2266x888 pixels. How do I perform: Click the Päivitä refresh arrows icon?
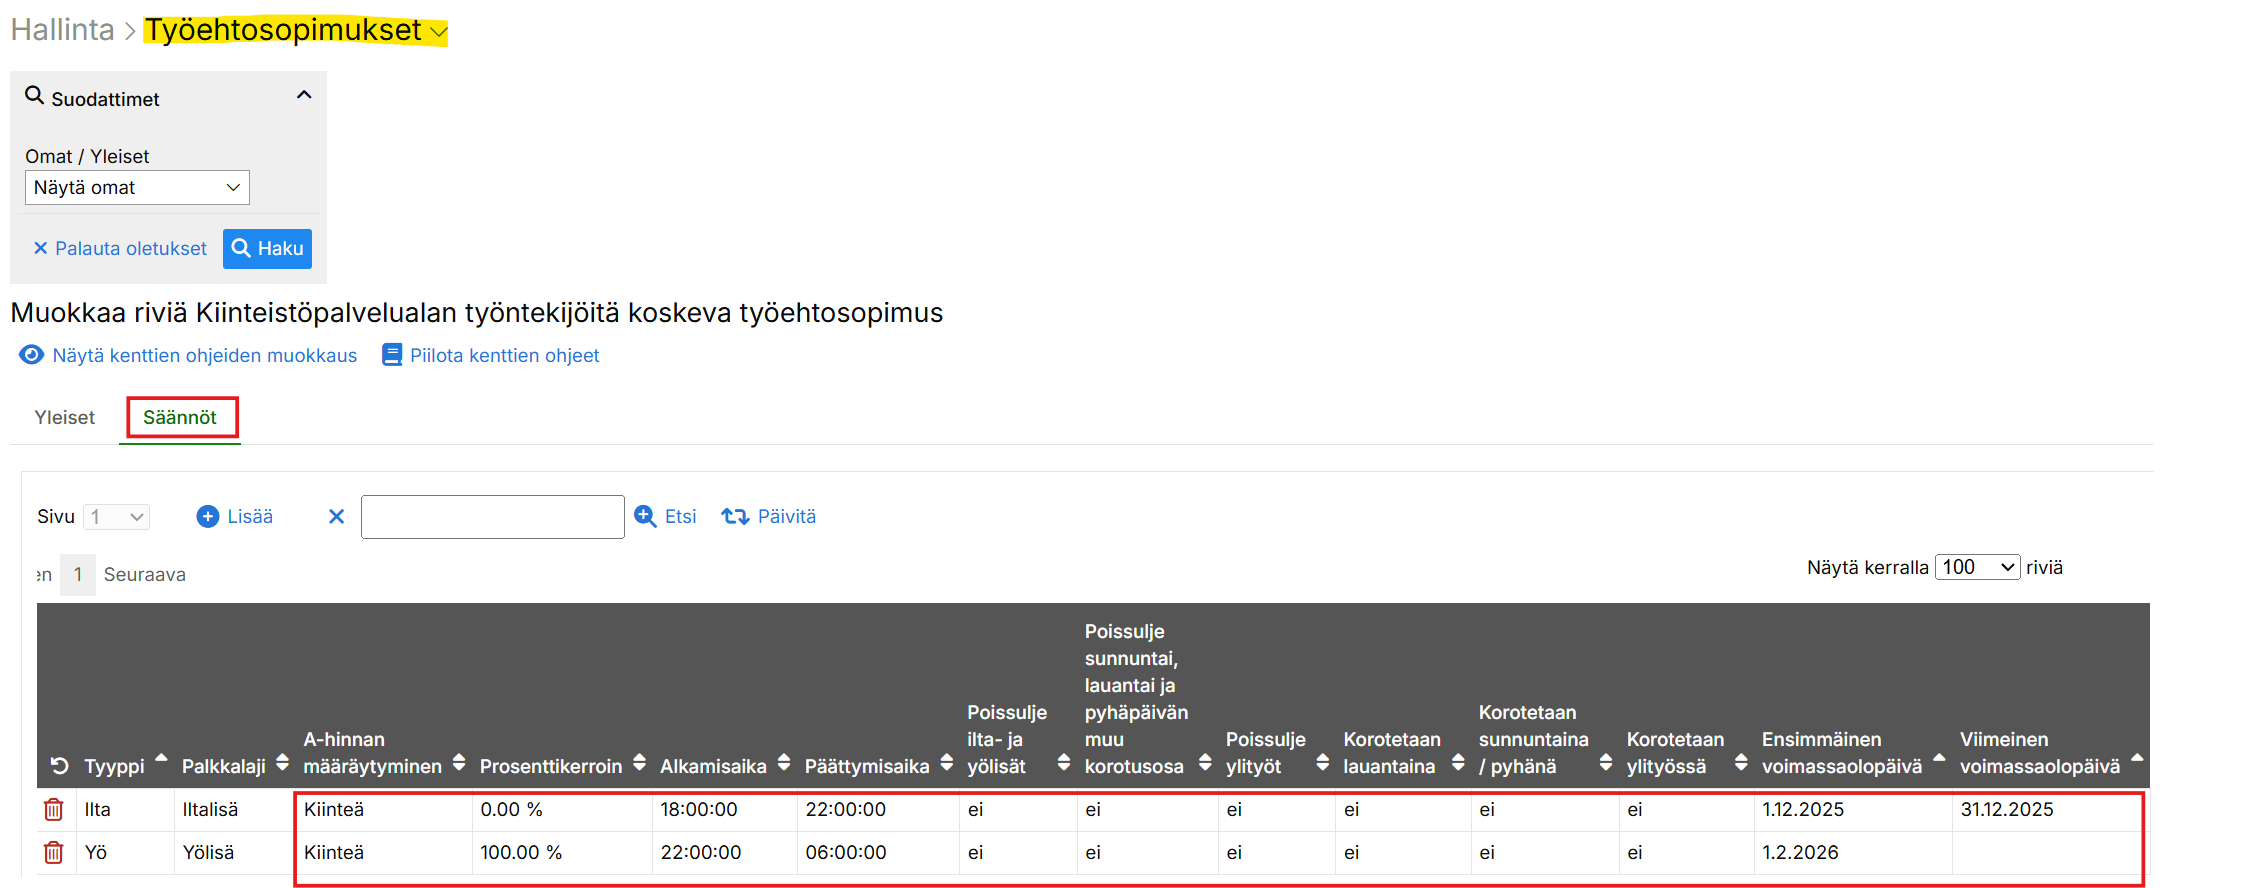point(735,517)
